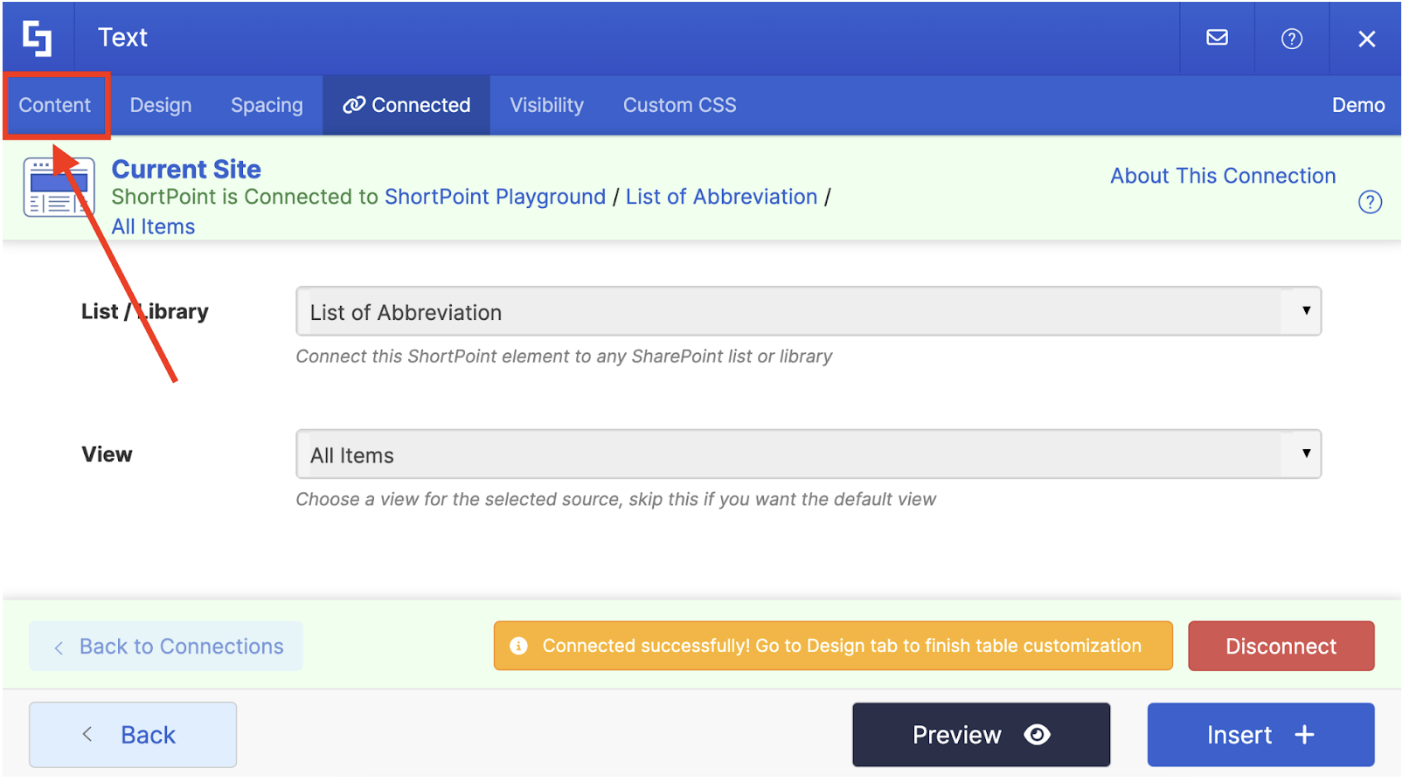The image size is (1402, 780).
Task: Click the Demo link in tab bar
Action: pos(1358,105)
